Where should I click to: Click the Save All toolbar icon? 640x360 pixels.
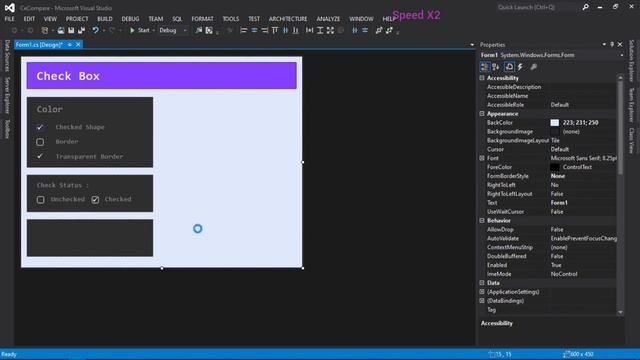tap(82, 30)
